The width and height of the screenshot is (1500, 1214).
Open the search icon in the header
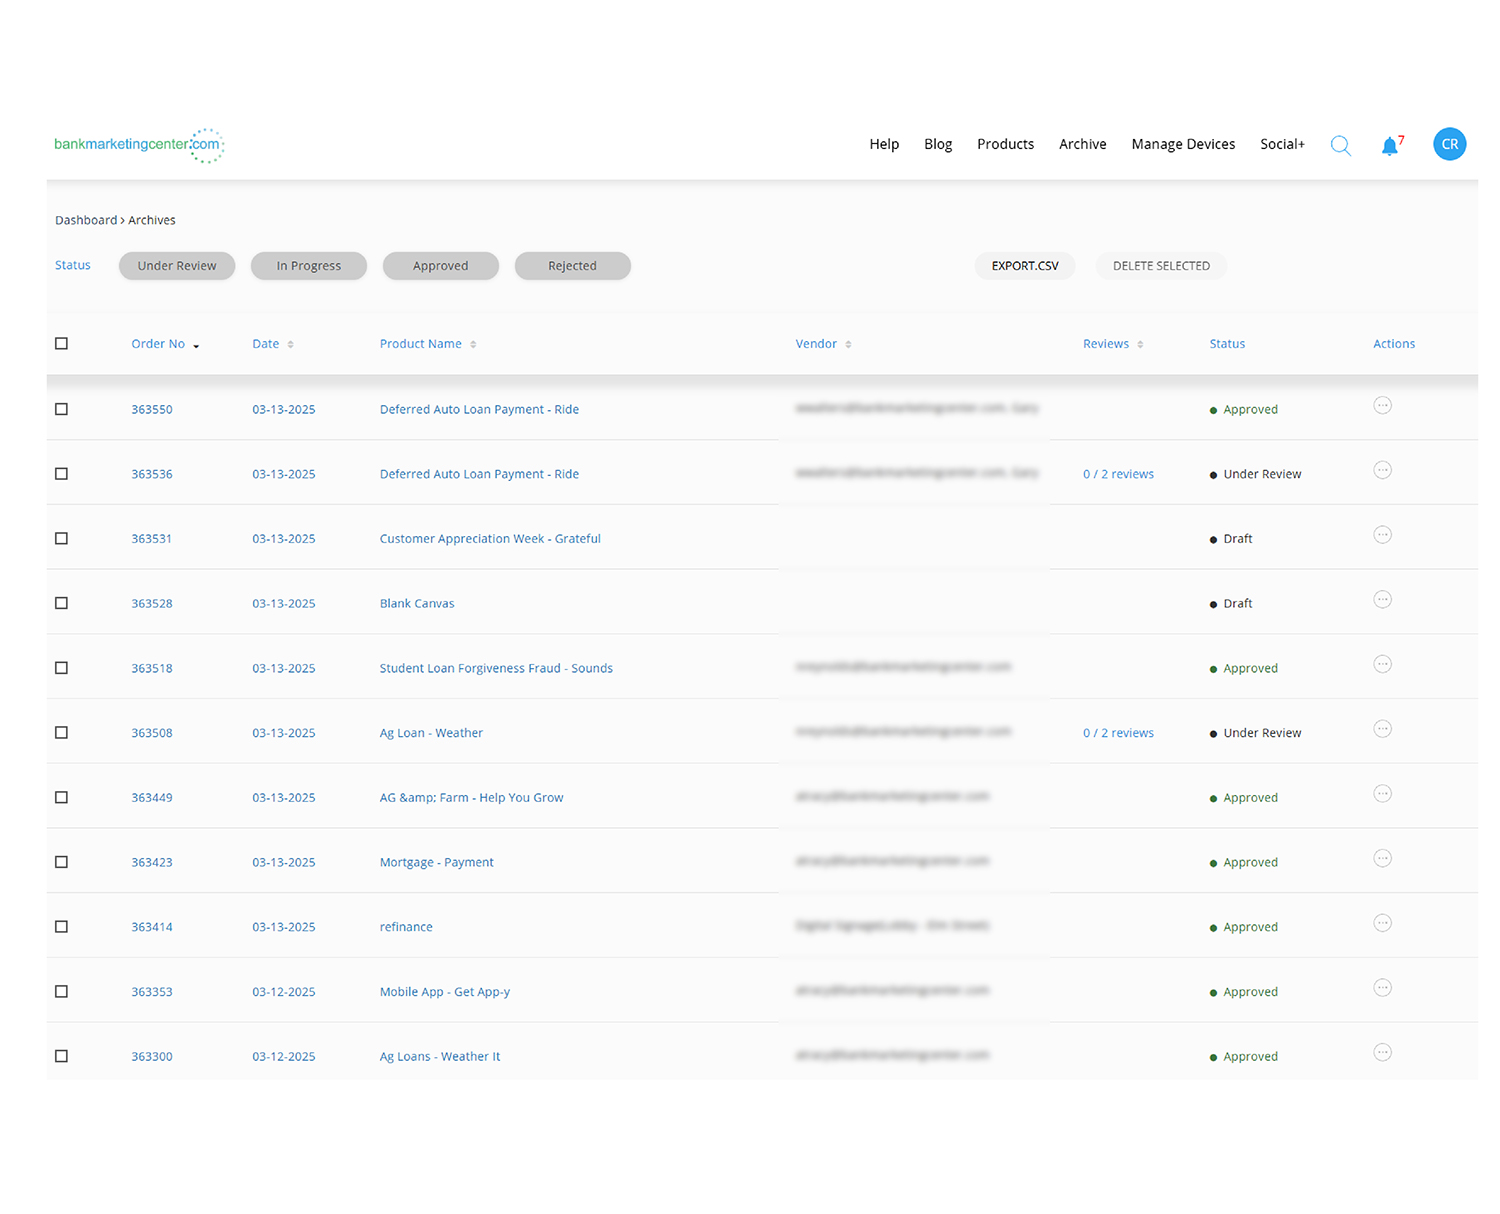[1340, 144]
